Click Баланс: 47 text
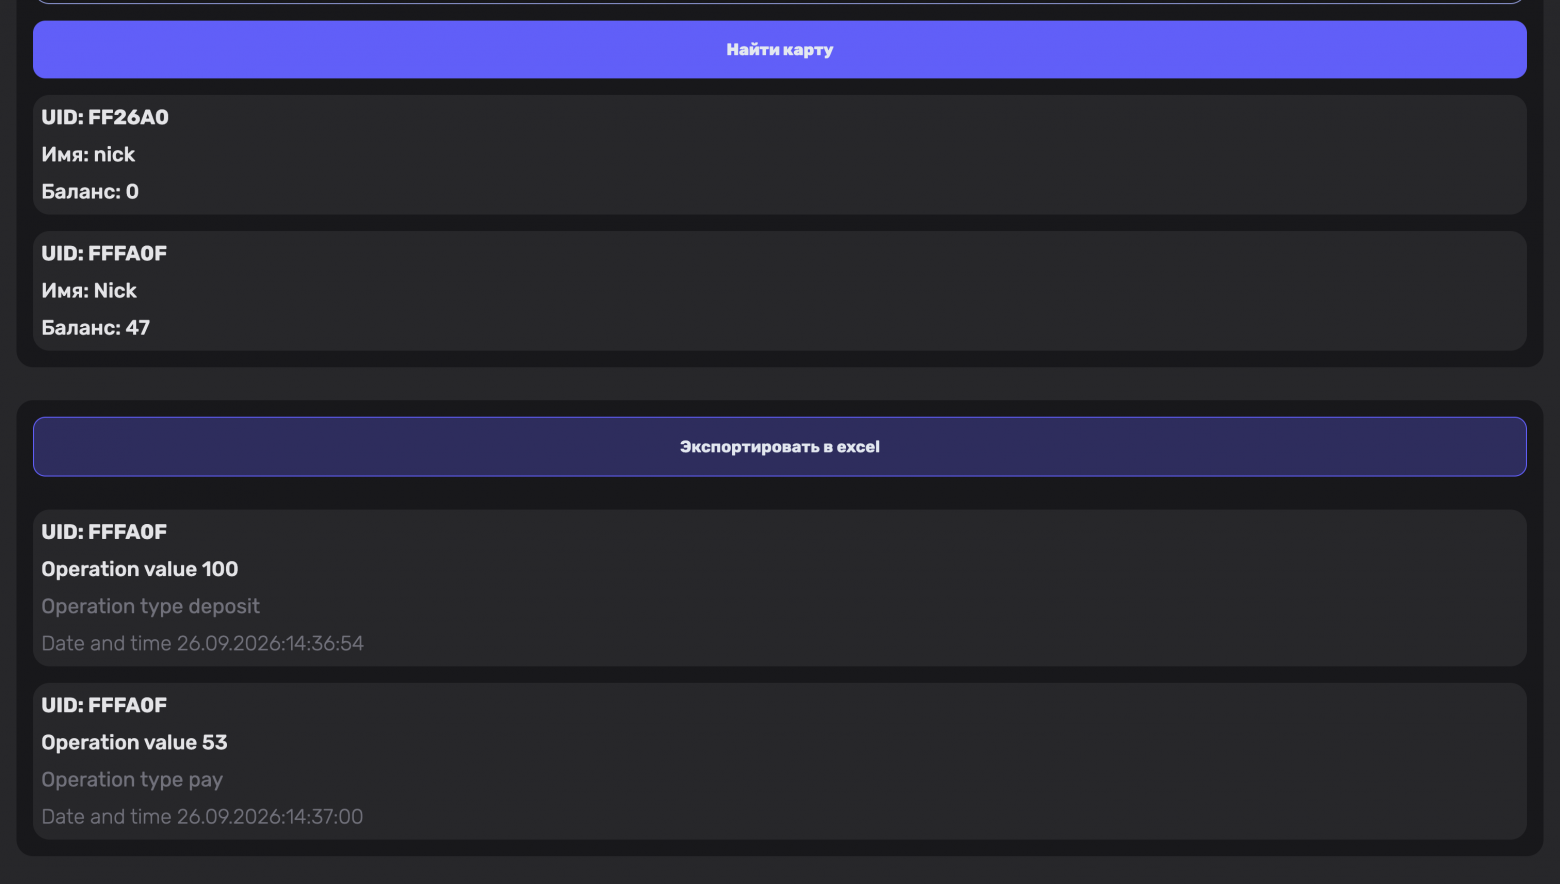Screen dimensions: 1560x884 (95, 327)
